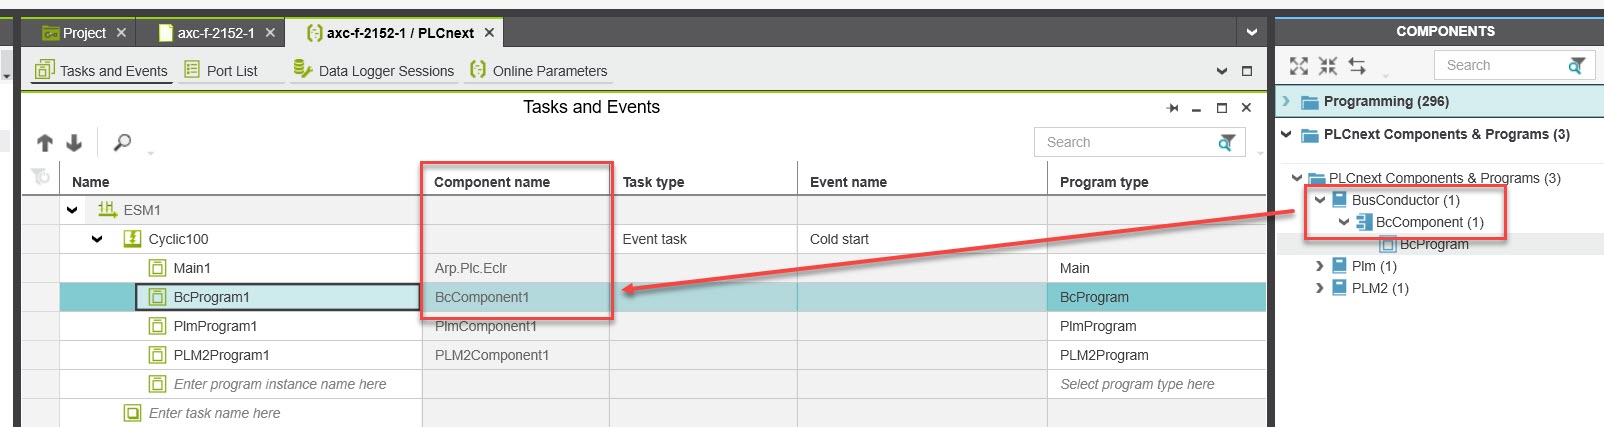Collapse the Cyclic100 task node
The width and height of the screenshot is (1604, 427).
pos(97,239)
